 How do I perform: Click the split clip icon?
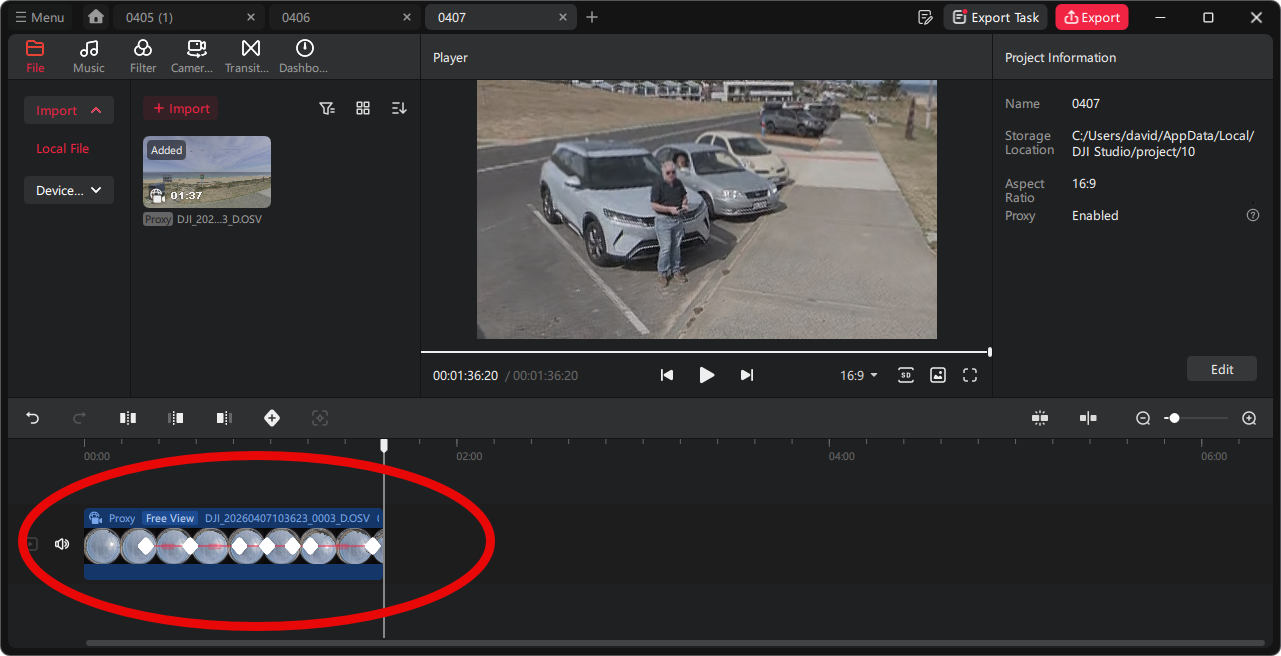pos(128,418)
